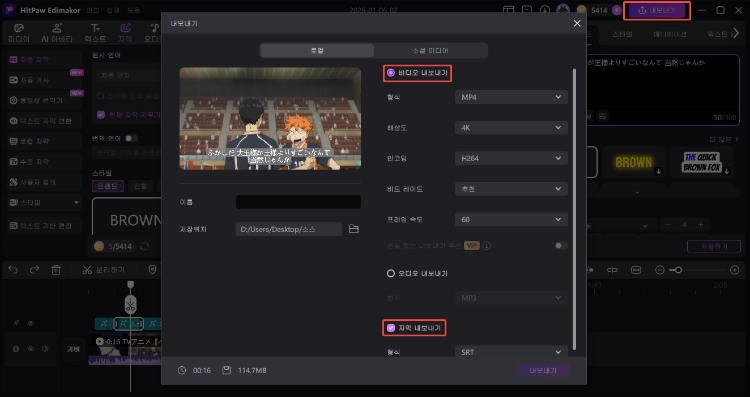
Task: Select 오디오 내보내기 audio export radio
Action: (x=391, y=273)
